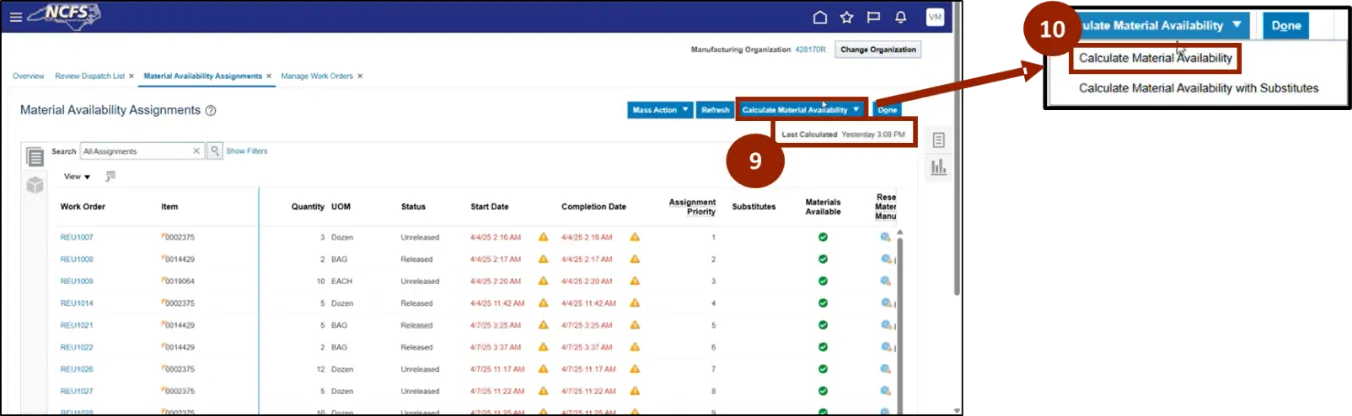
Task: Open work order REU1014 link
Action: click(x=76, y=303)
